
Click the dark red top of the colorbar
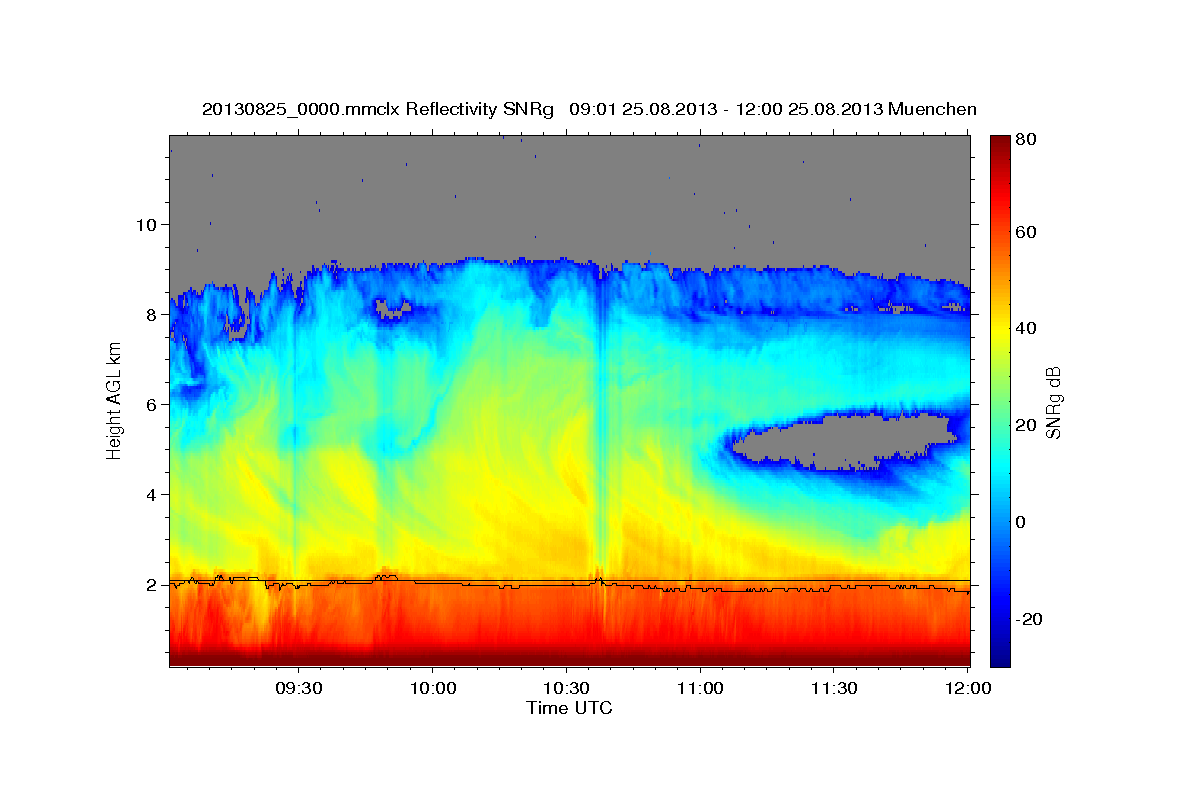tap(999, 145)
